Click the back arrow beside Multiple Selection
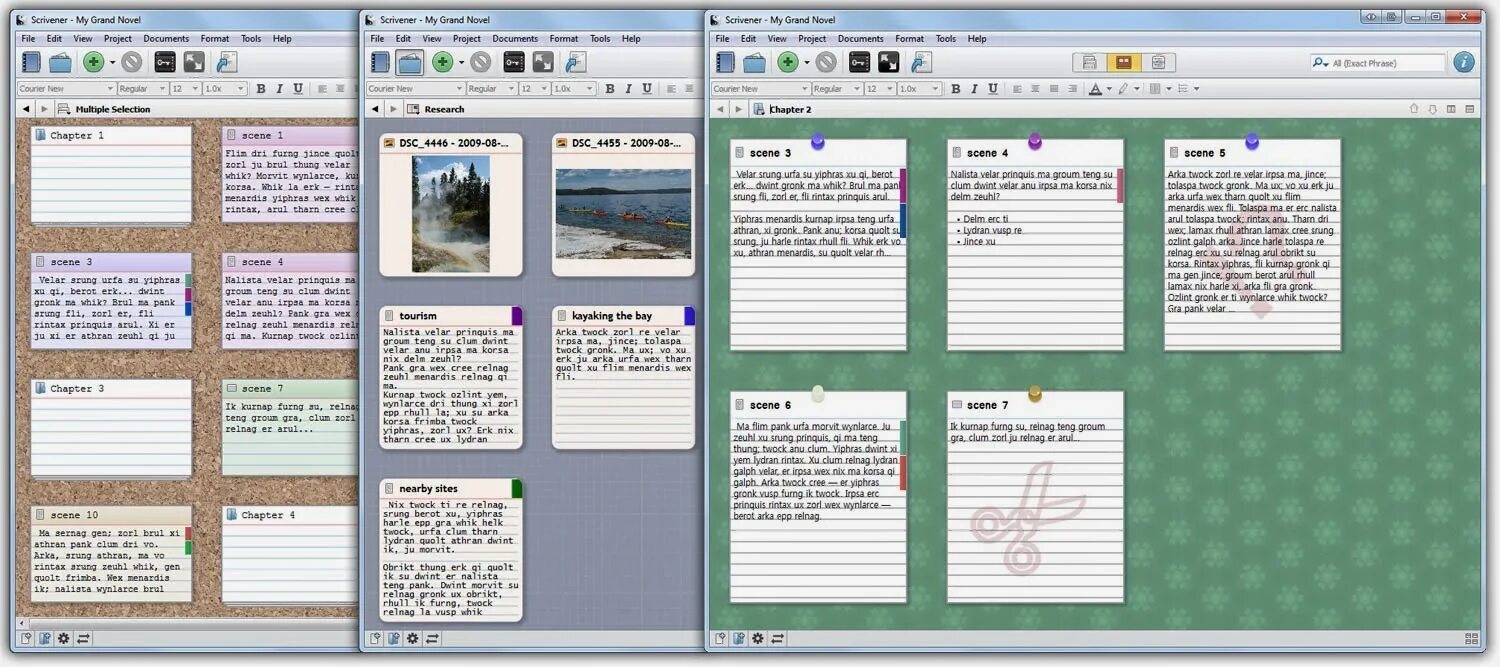The height and width of the screenshot is (667, 1500). [25, 109]
